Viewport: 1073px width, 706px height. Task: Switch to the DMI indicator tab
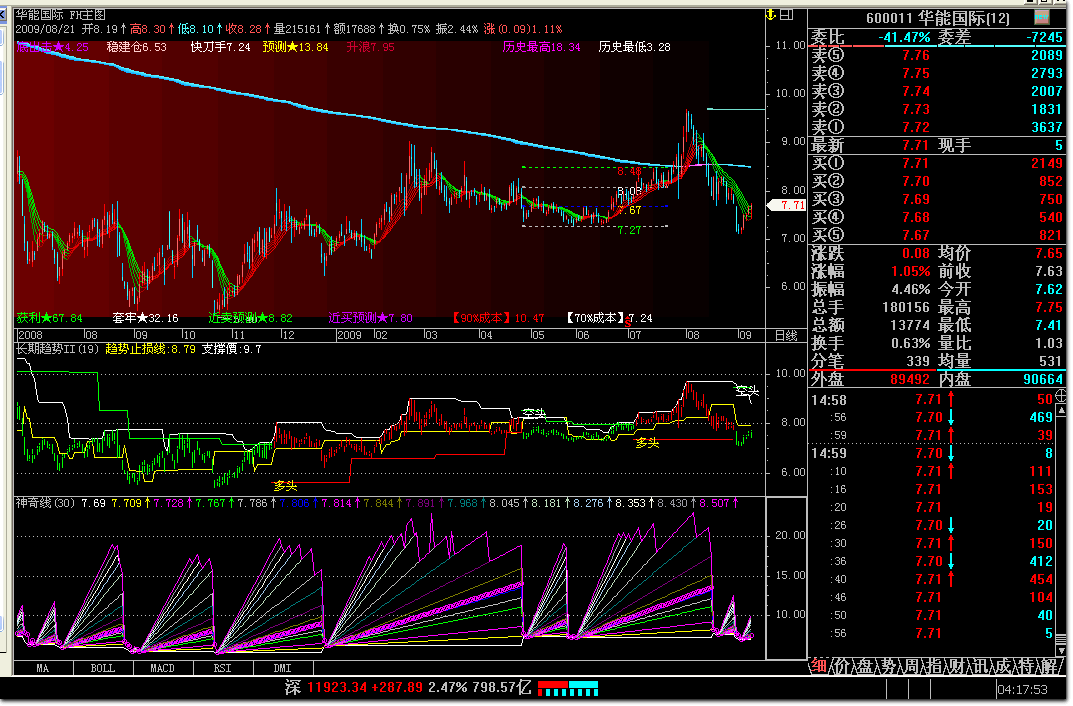(x=283, y=668)
